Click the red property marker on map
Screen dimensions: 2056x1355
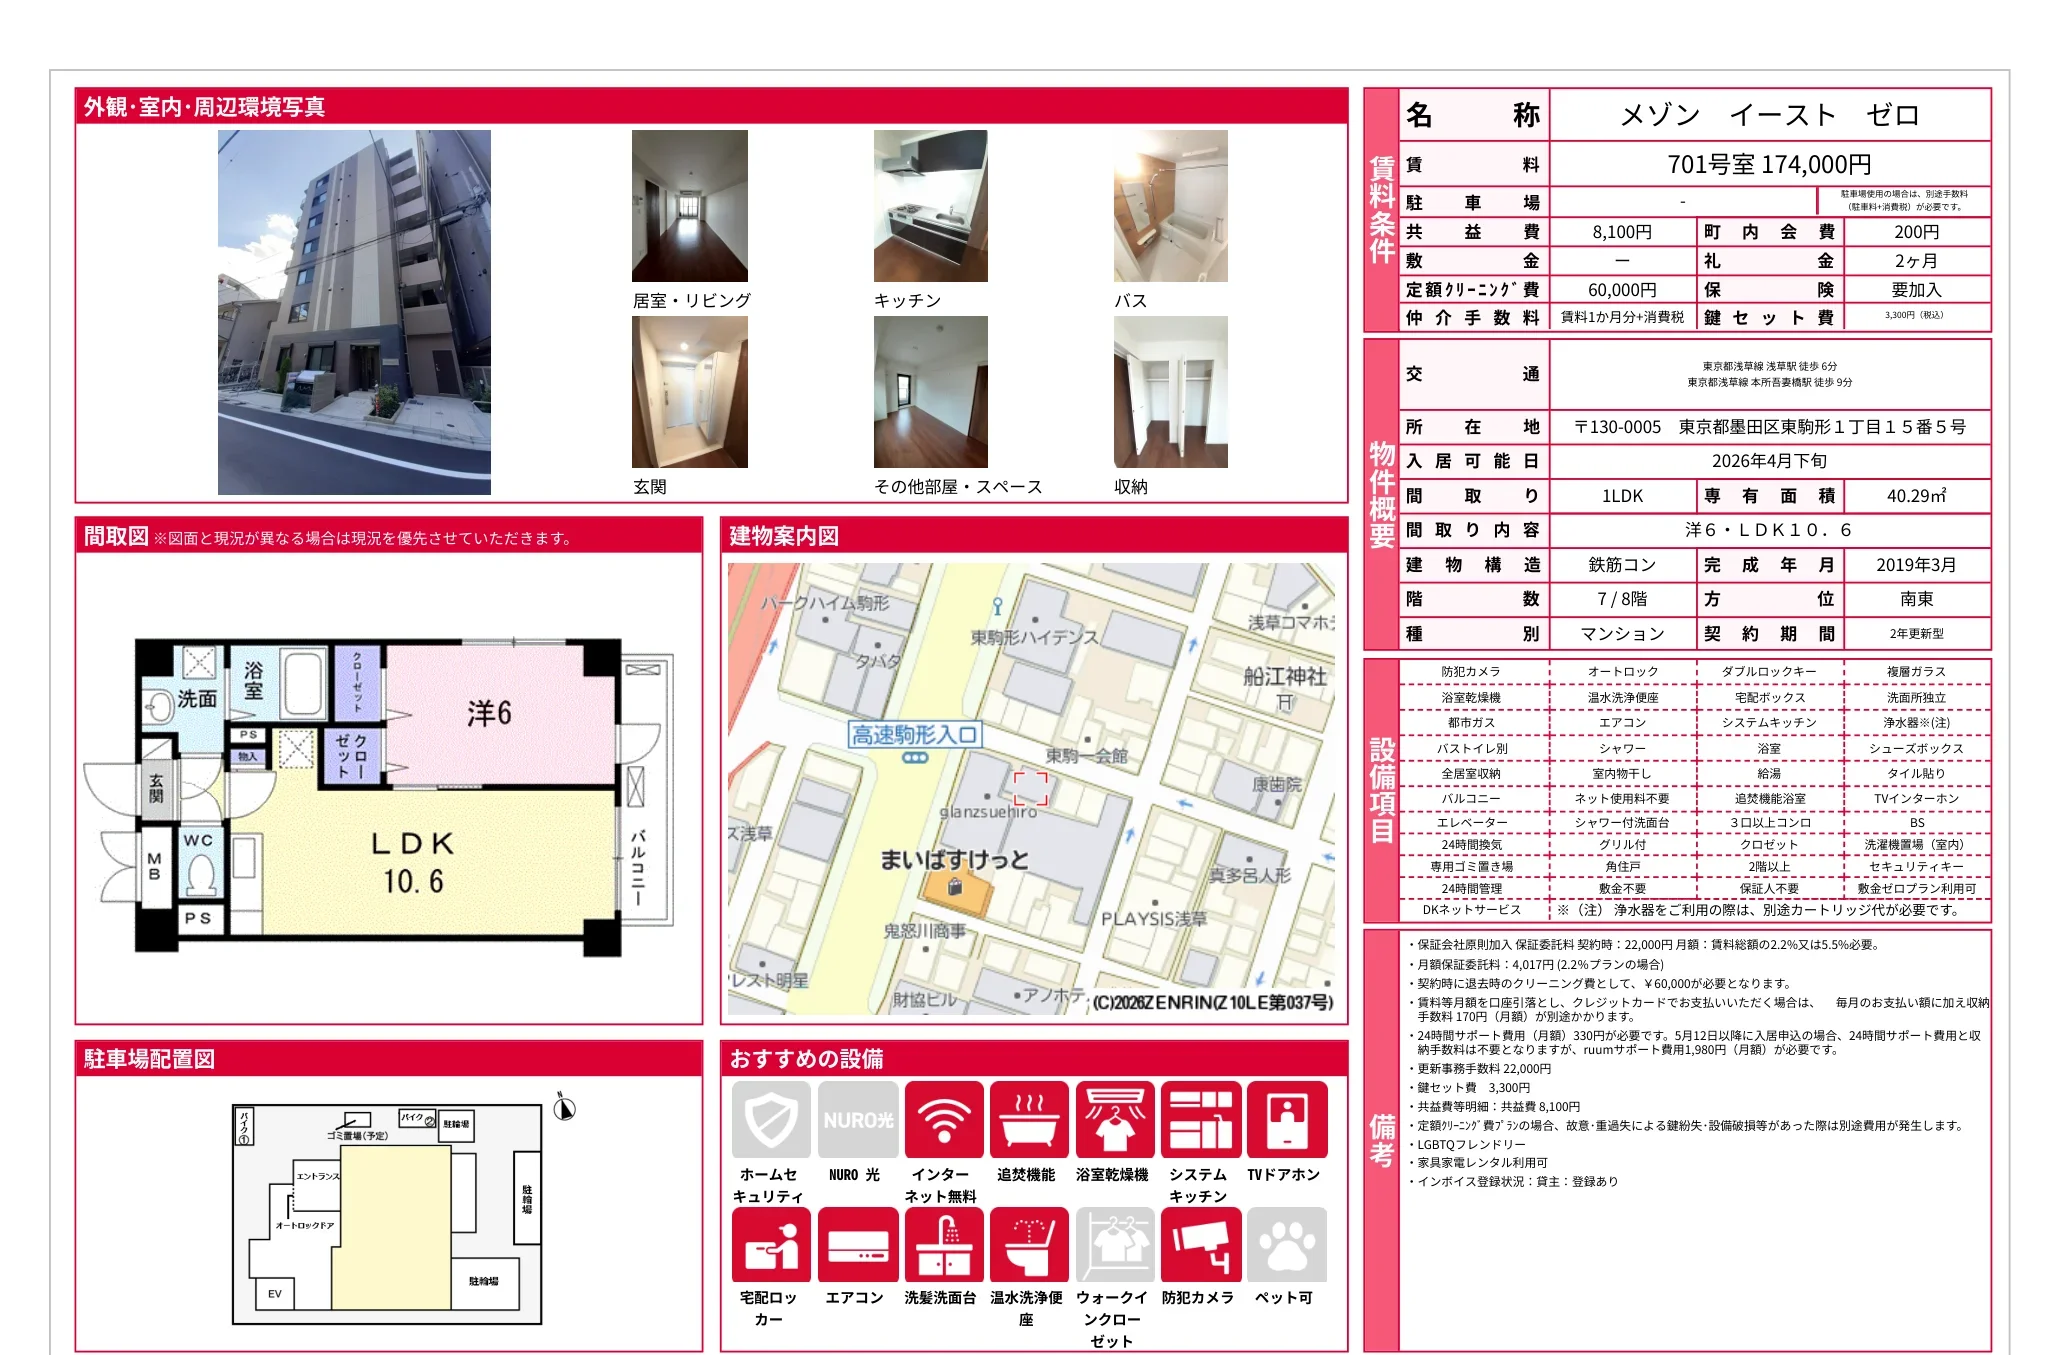click(1031, 788)
